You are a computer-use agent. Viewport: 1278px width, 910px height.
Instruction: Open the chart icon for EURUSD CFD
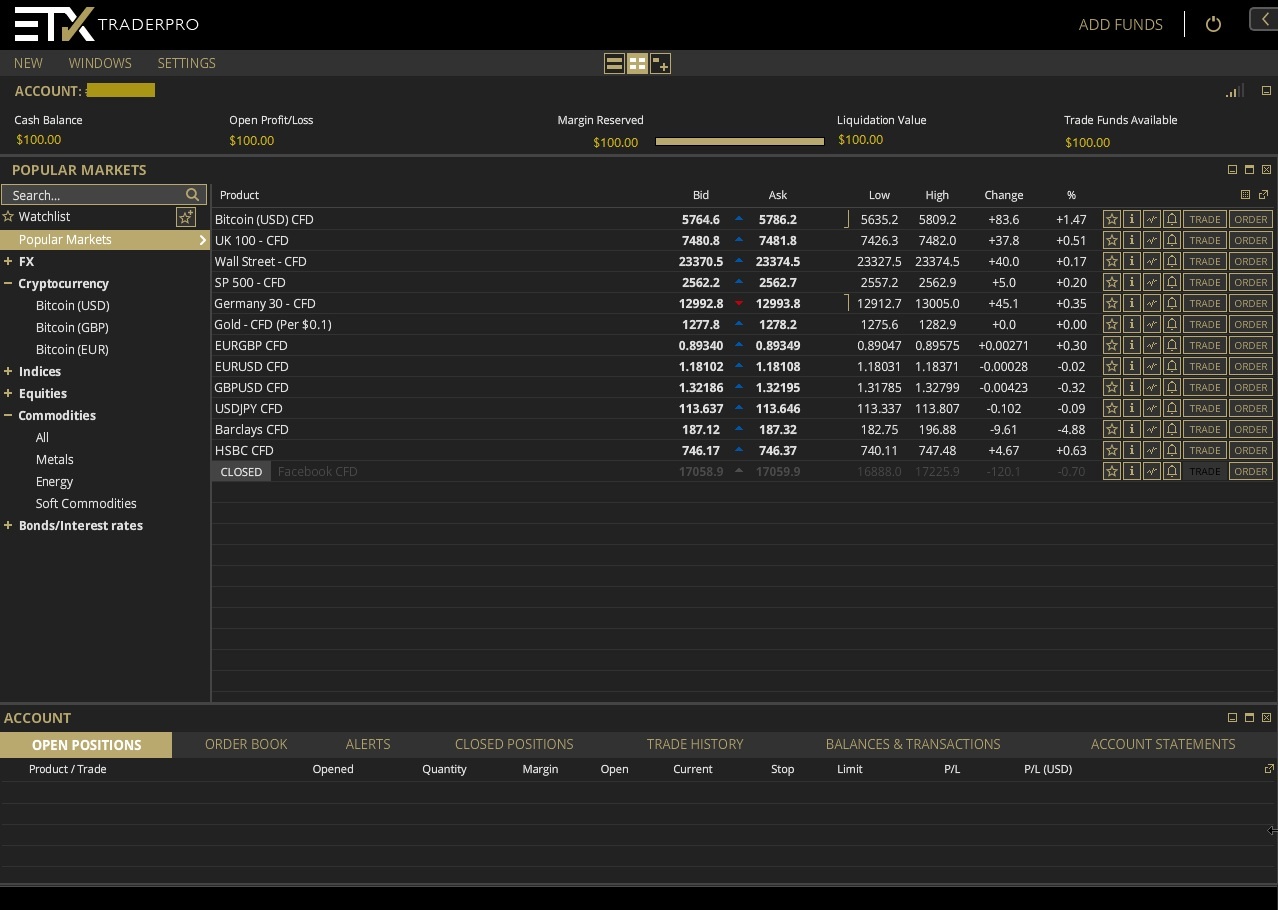coord(1152,366)
